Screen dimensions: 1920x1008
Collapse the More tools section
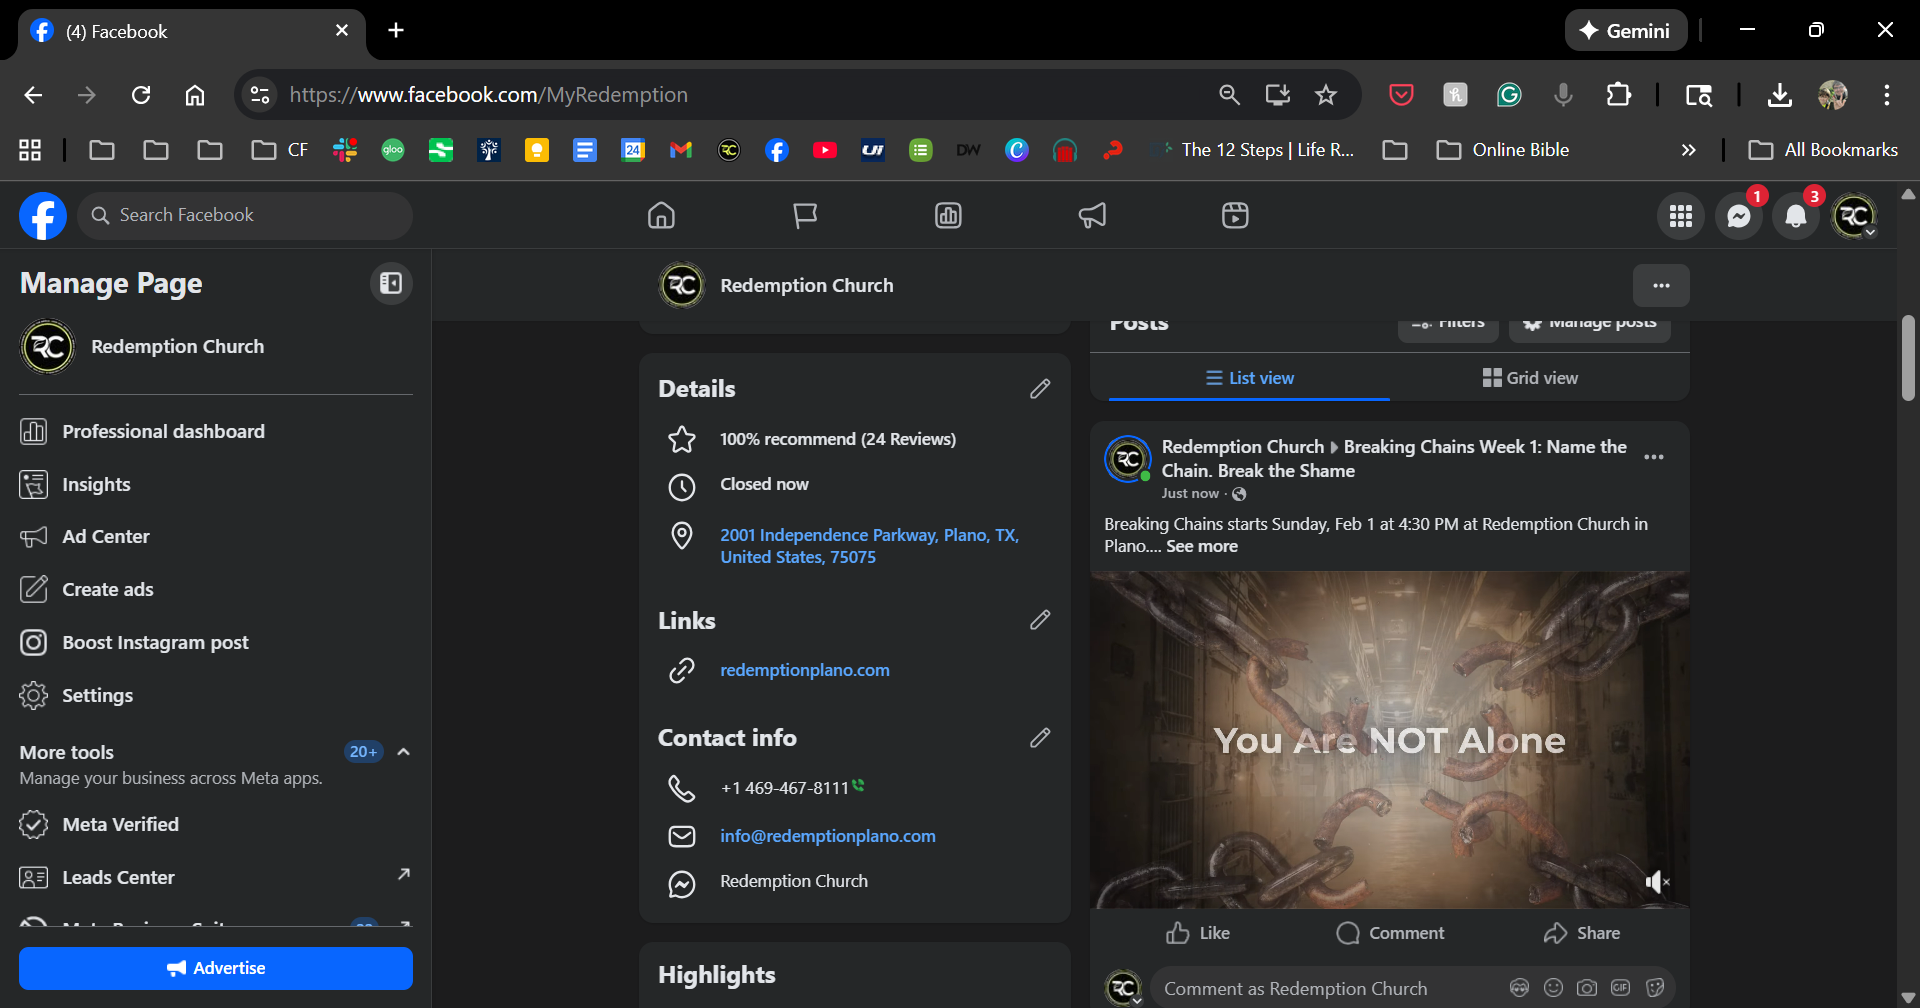pos(404,752)
